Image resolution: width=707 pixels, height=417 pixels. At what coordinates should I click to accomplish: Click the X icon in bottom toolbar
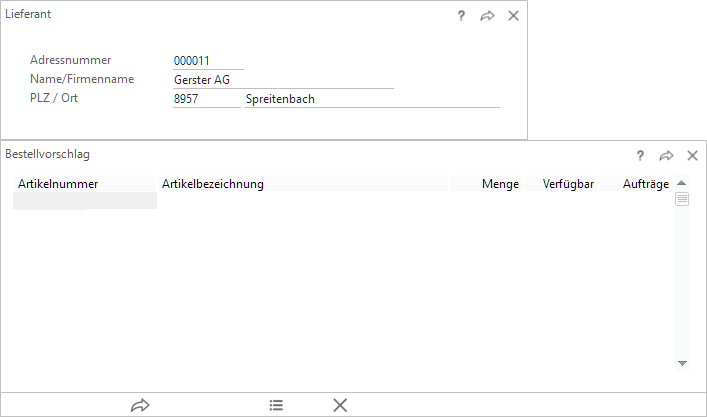click(340, 405)
